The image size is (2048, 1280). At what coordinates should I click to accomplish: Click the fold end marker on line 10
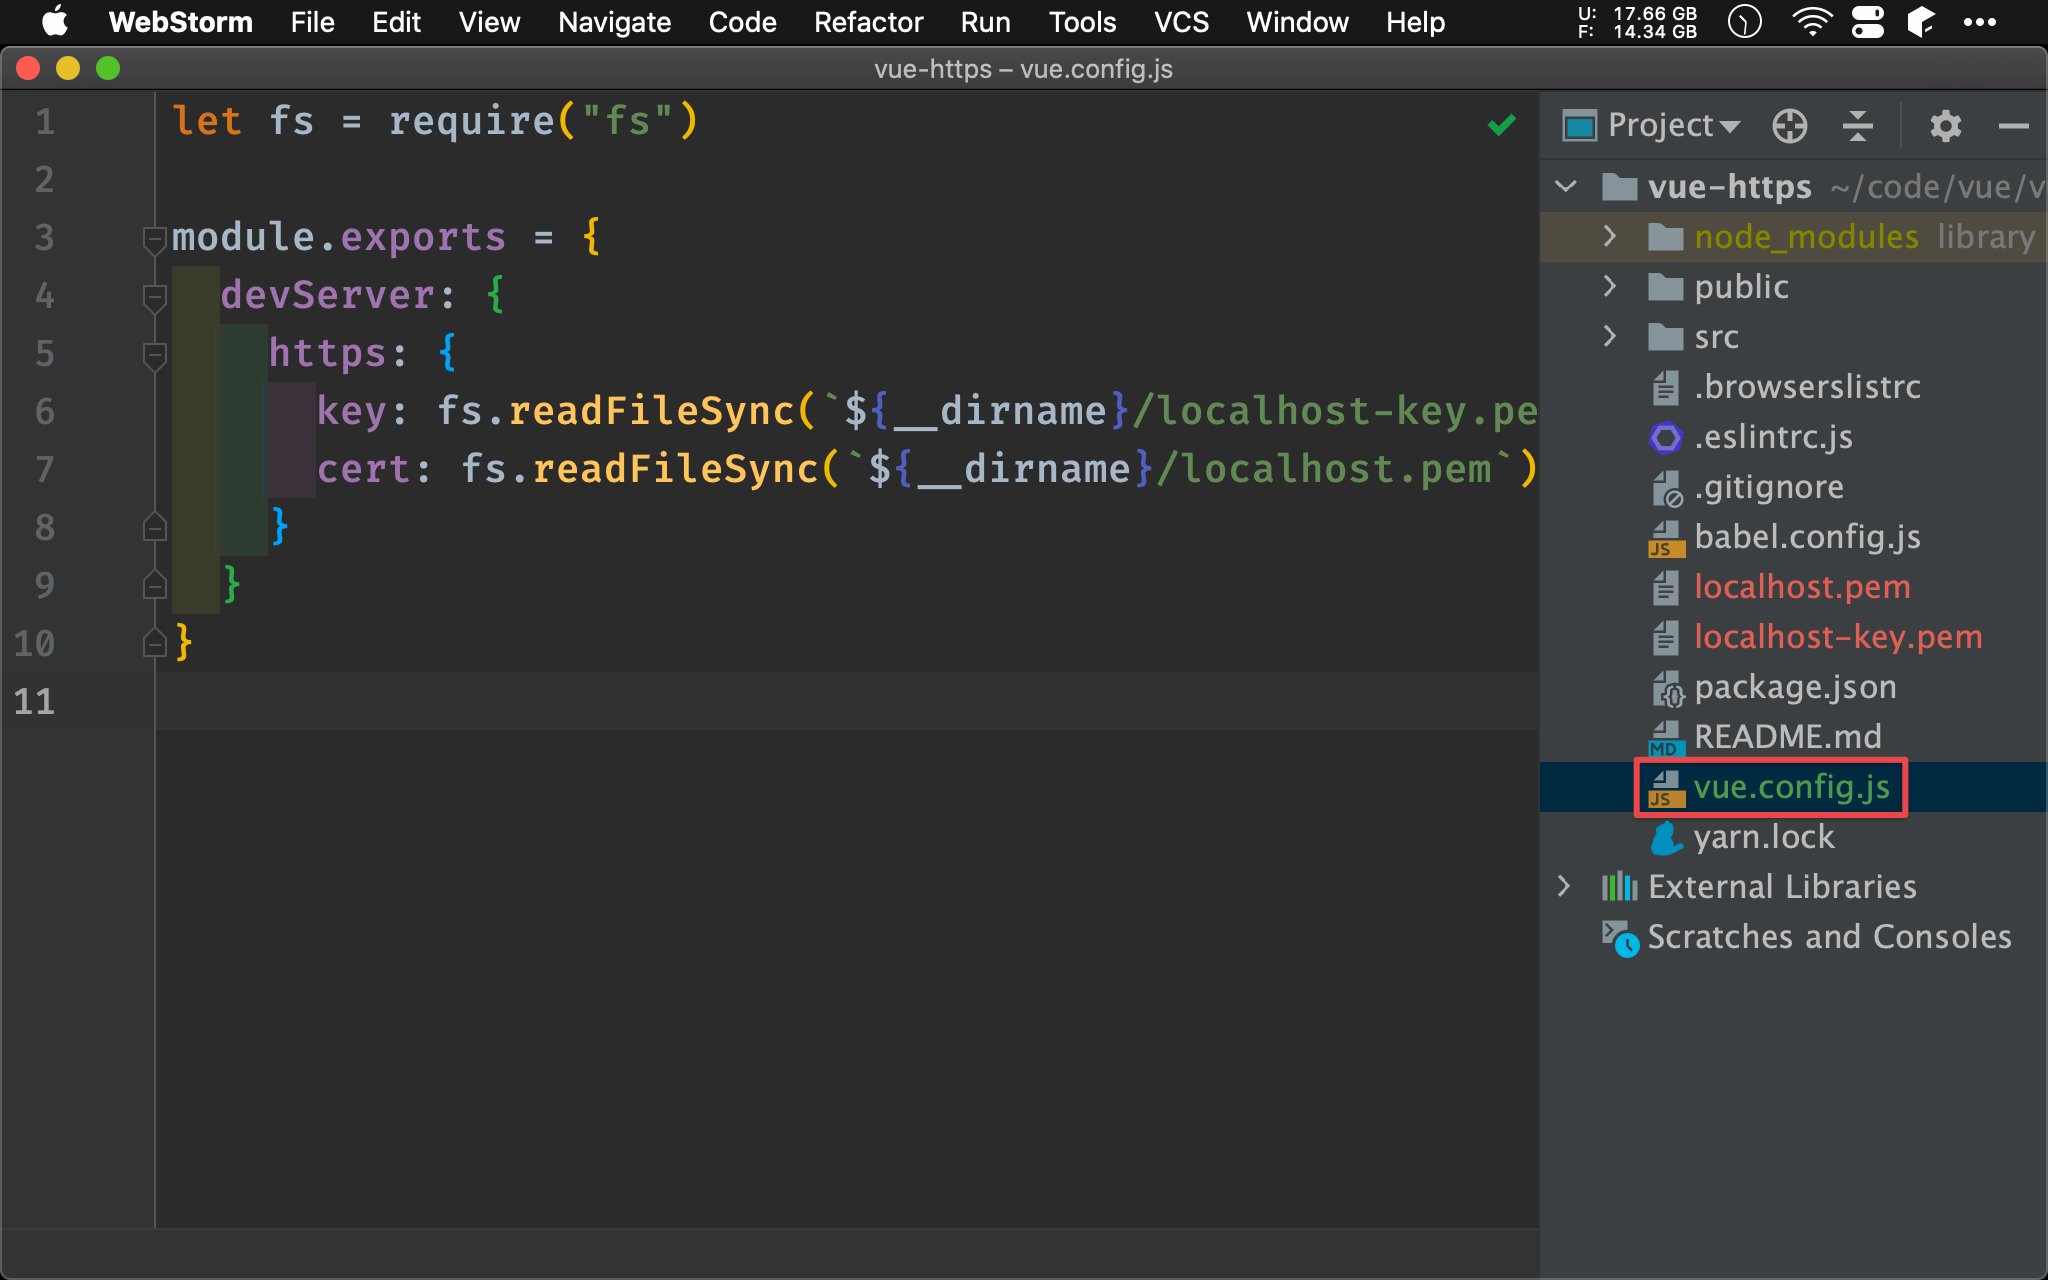coord(154,643)
